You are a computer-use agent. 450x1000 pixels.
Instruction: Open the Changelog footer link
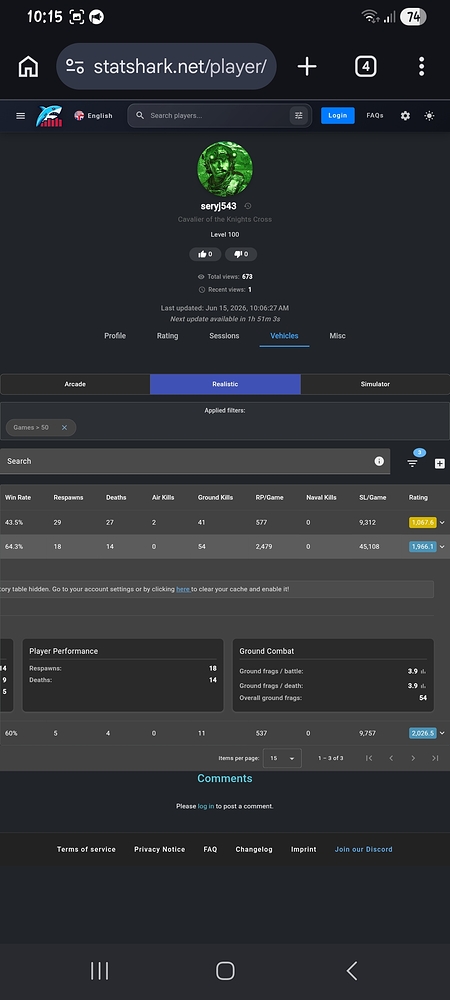click(x=254, y=849)
